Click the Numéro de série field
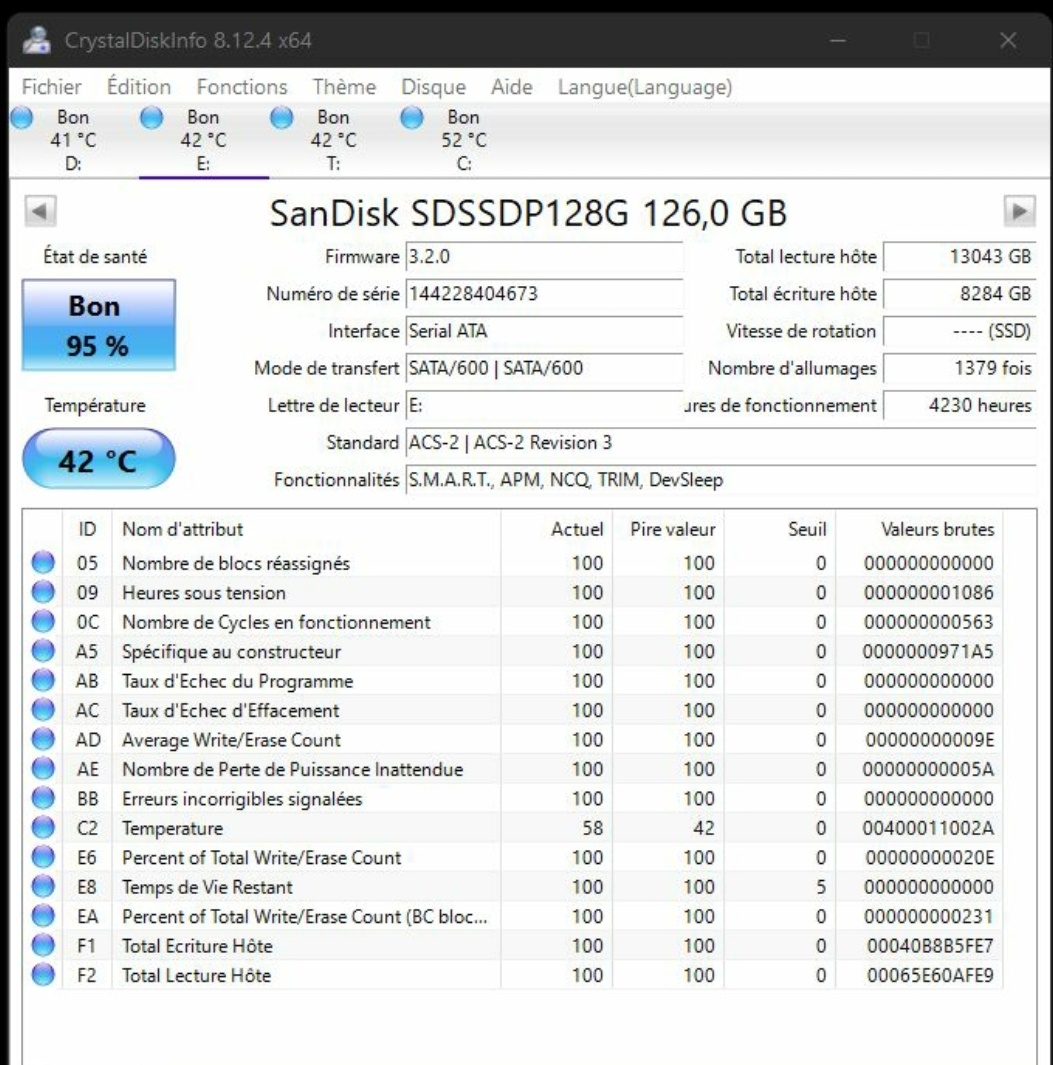 pyautogui.click(x=543, y=295)
